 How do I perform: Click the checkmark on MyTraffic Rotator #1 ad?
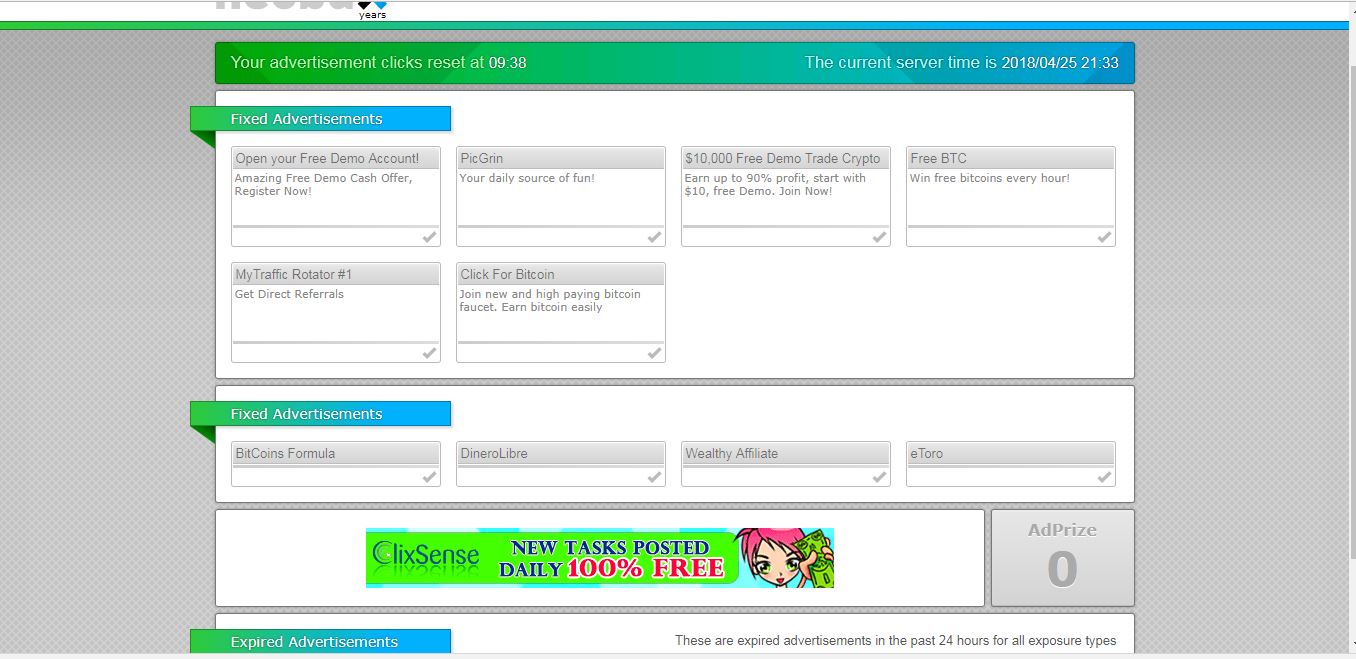tap(429, 353)
